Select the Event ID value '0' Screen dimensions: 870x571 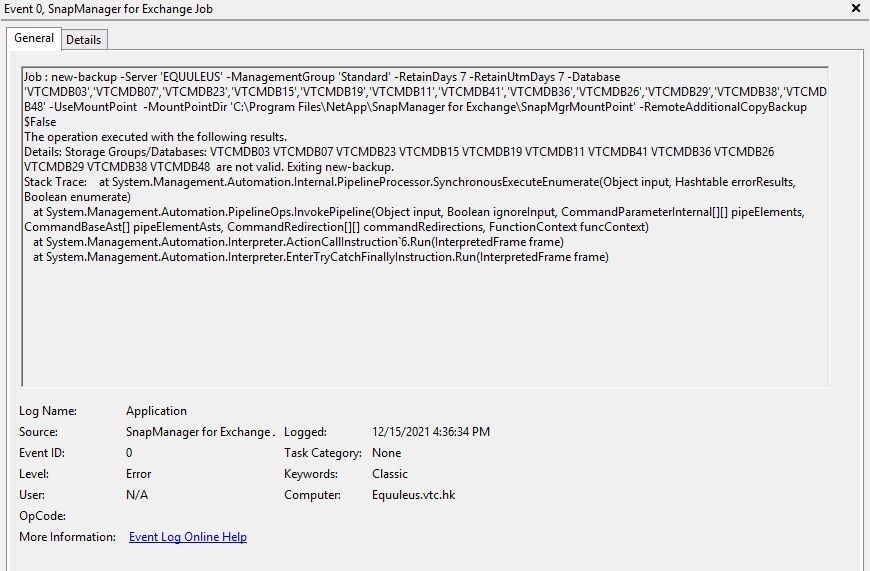(x=129, y=453)
